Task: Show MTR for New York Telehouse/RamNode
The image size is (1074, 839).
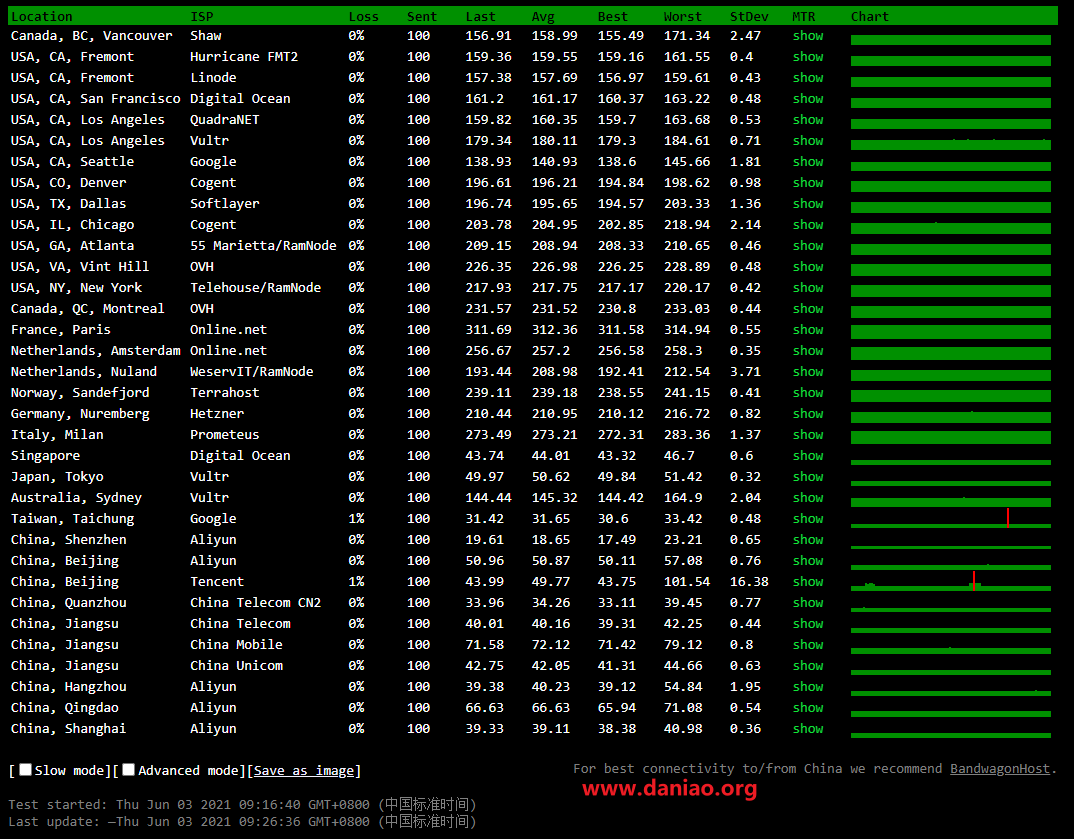Action: click(808, 288)
